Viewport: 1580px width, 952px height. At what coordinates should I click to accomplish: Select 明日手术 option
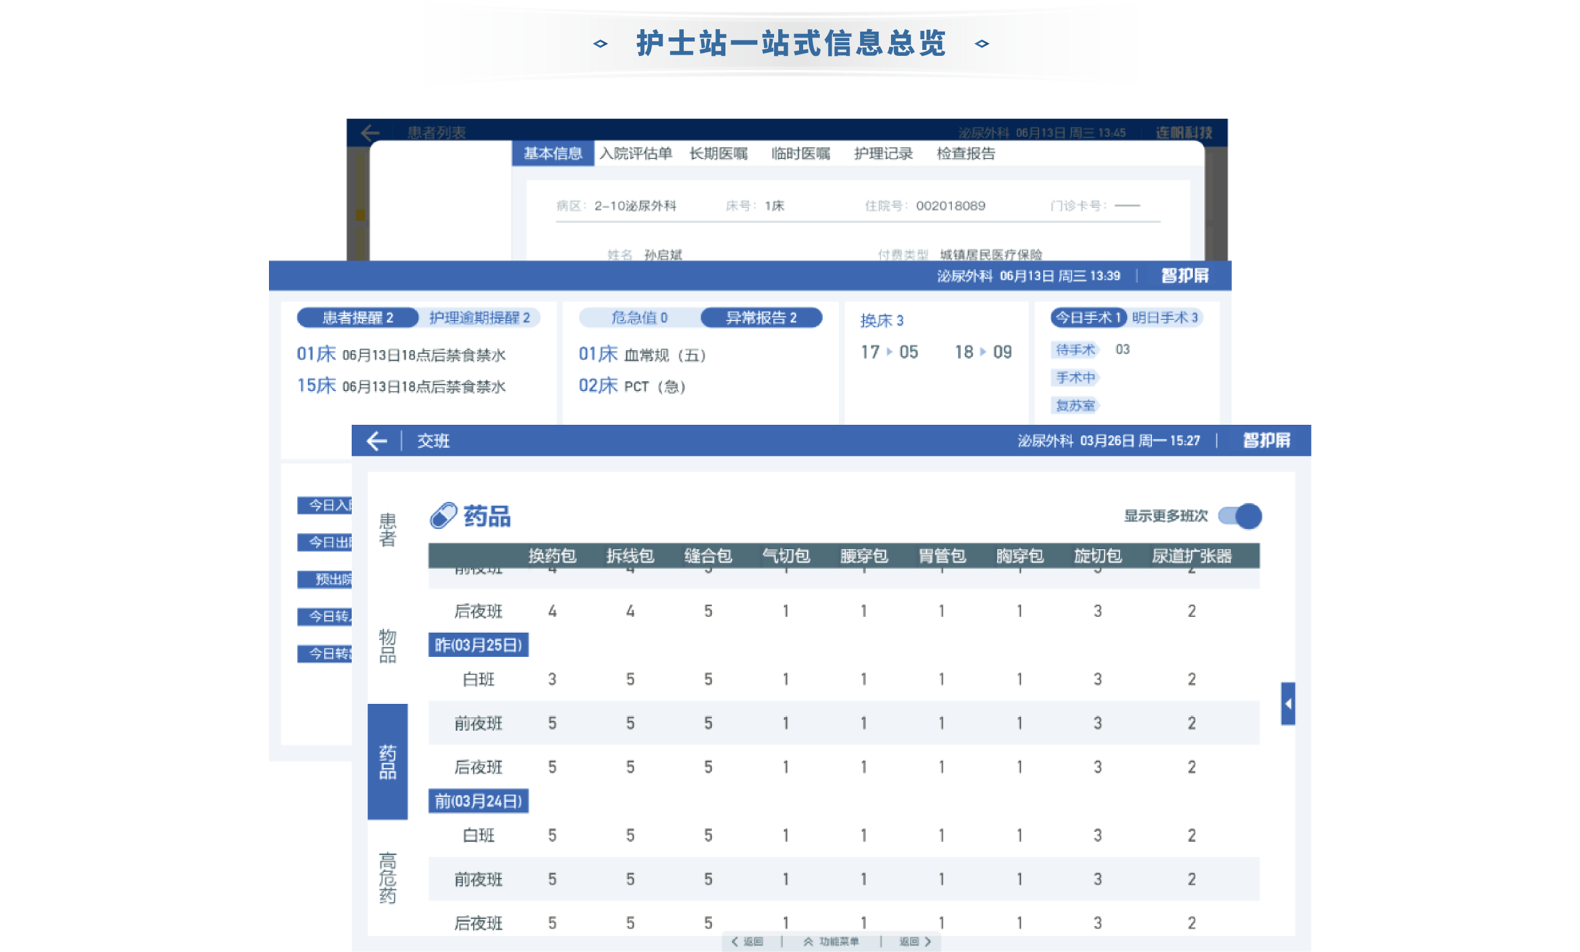tap(1165, 318)
